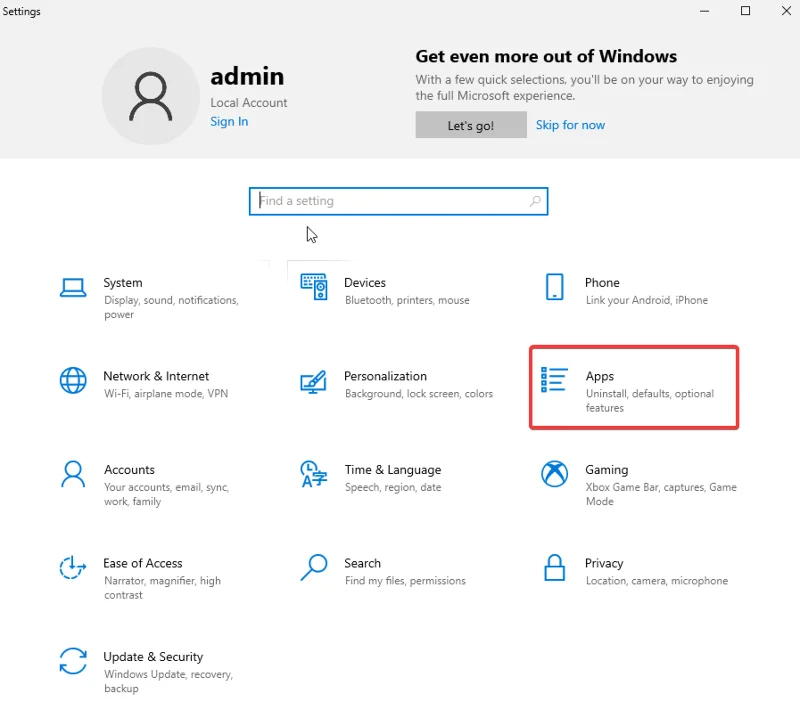
Task: Click 'Background, lock screen, colors' text
Action: 419,393
